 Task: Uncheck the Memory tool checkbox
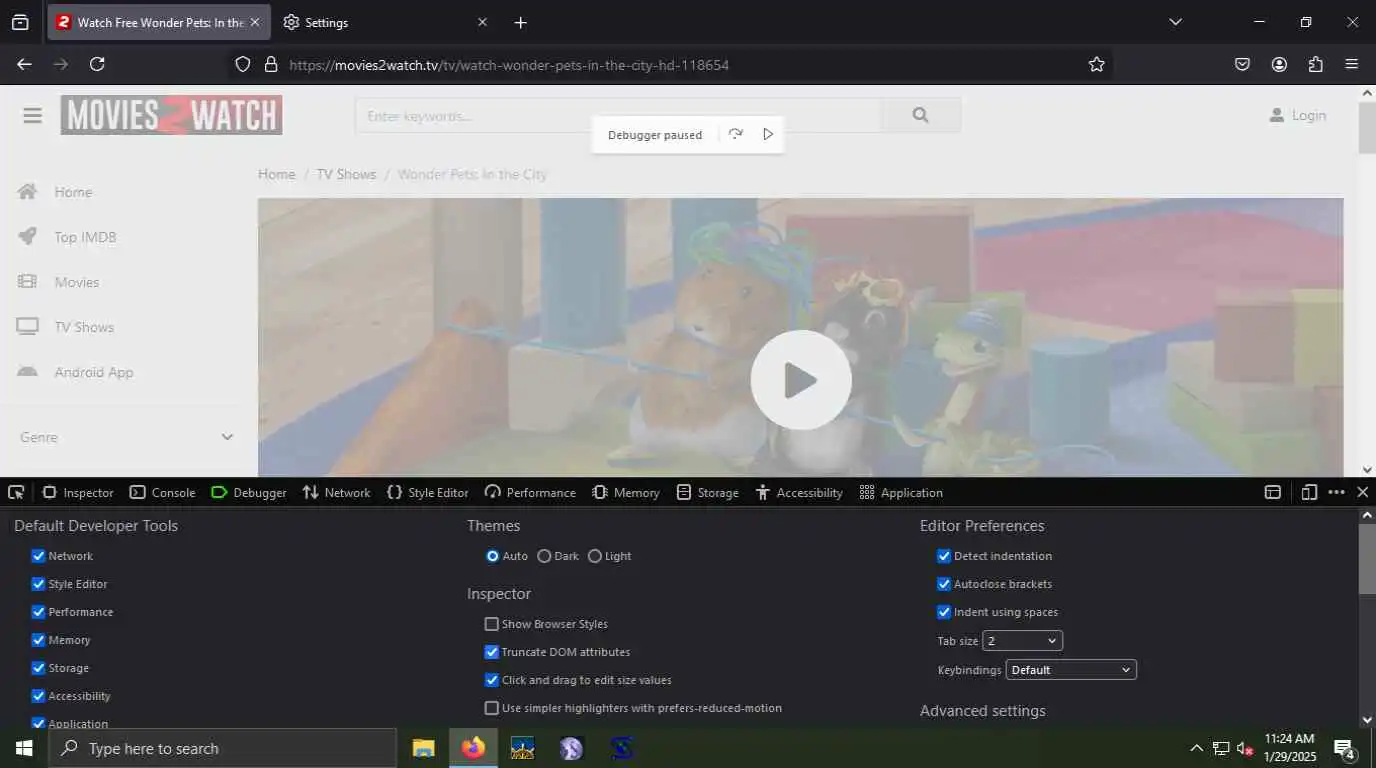click(38, 640)
